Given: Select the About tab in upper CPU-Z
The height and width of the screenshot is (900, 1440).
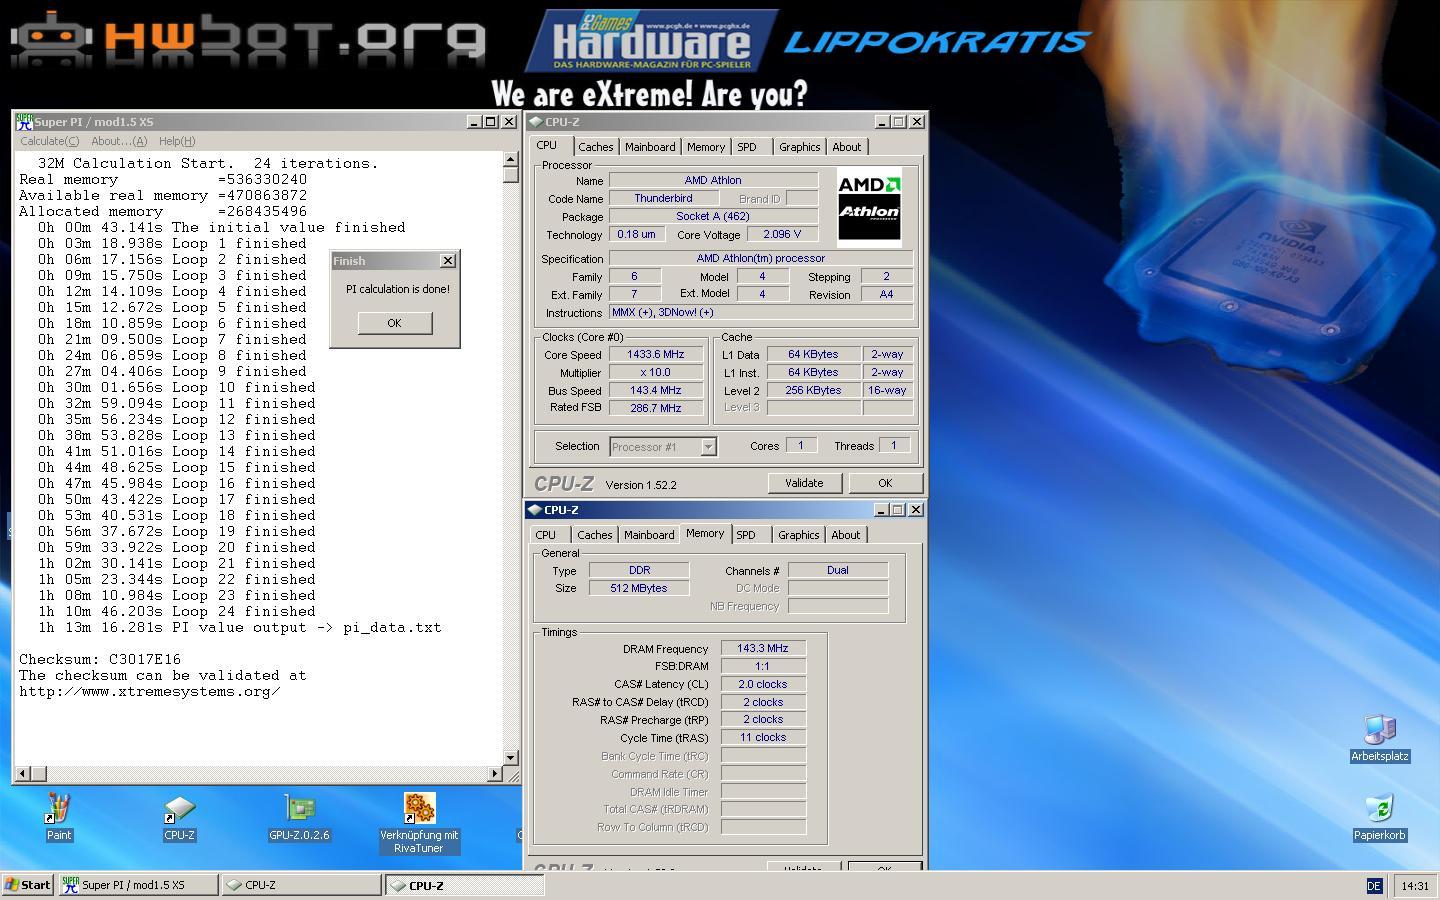Looking at the screenshot, I should [x=846, y=147].
